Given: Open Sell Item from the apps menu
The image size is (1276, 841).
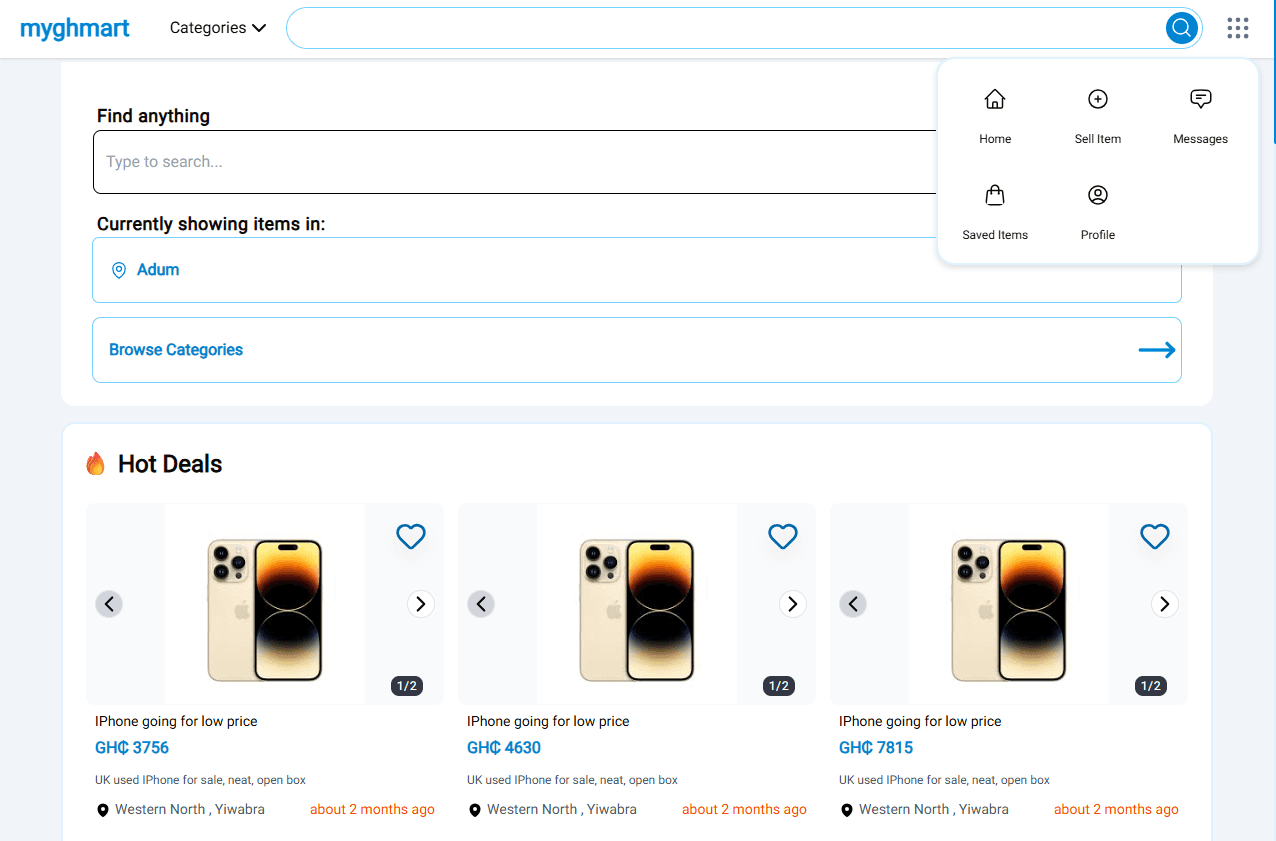Looking at the screenshot, I should [1097, 100].
